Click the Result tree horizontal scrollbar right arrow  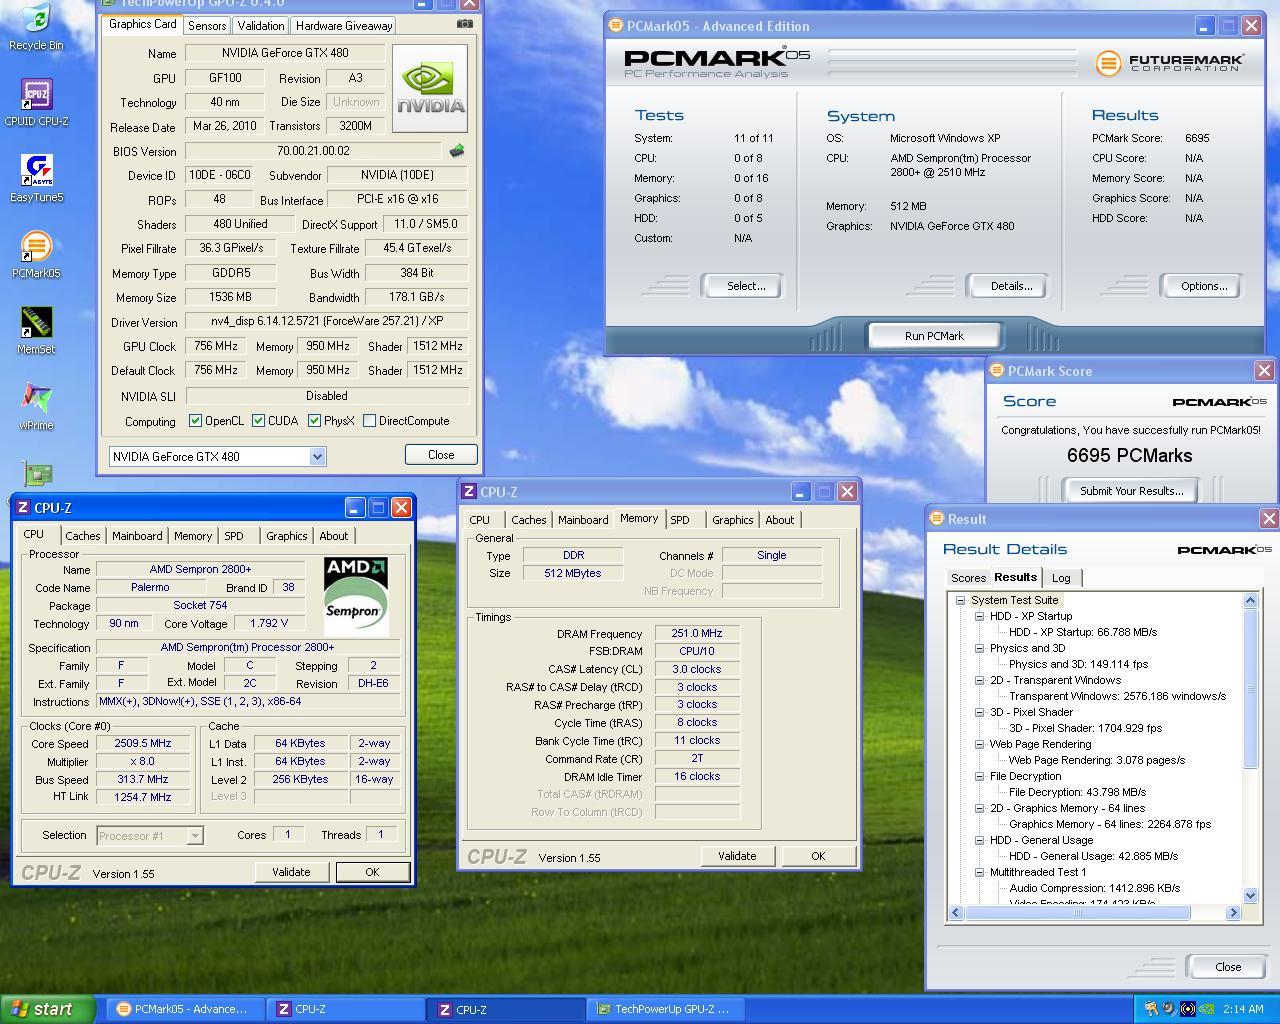pyautogui.click(x=1233, y=912)
